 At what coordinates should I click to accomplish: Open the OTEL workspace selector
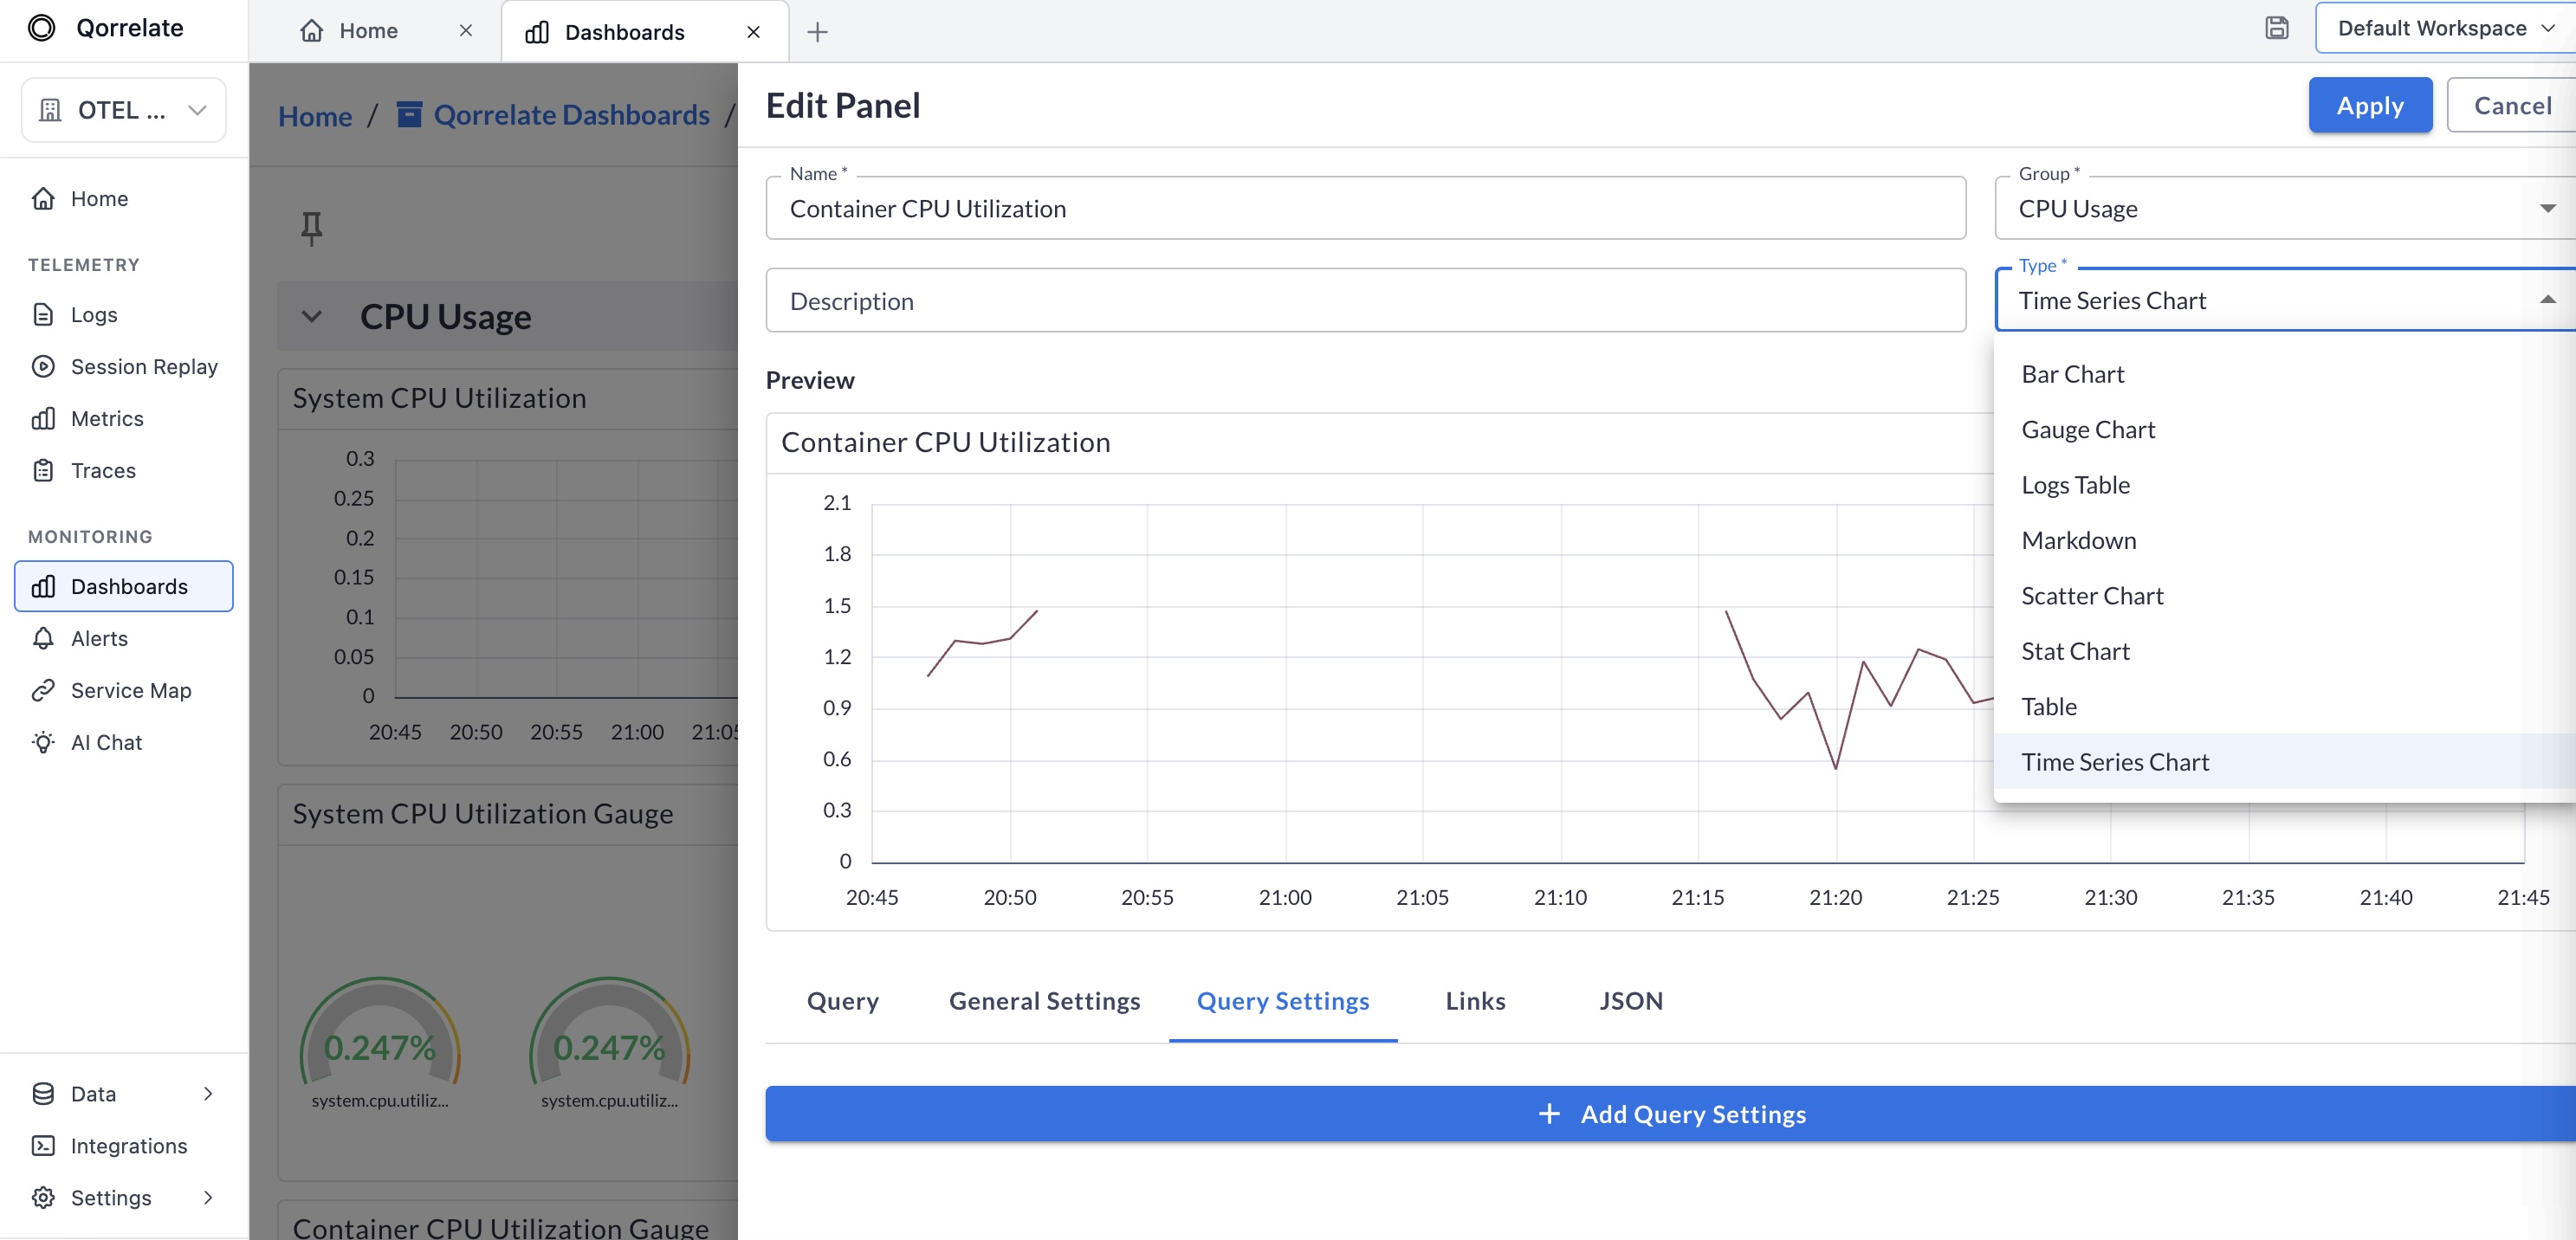[x=123, y=110]
